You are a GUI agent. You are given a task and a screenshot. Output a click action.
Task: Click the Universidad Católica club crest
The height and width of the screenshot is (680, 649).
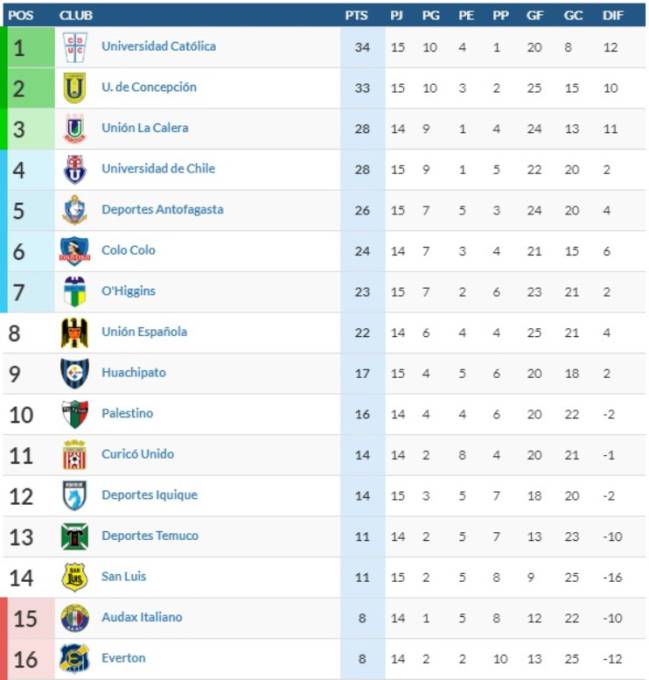click(75, 47)
